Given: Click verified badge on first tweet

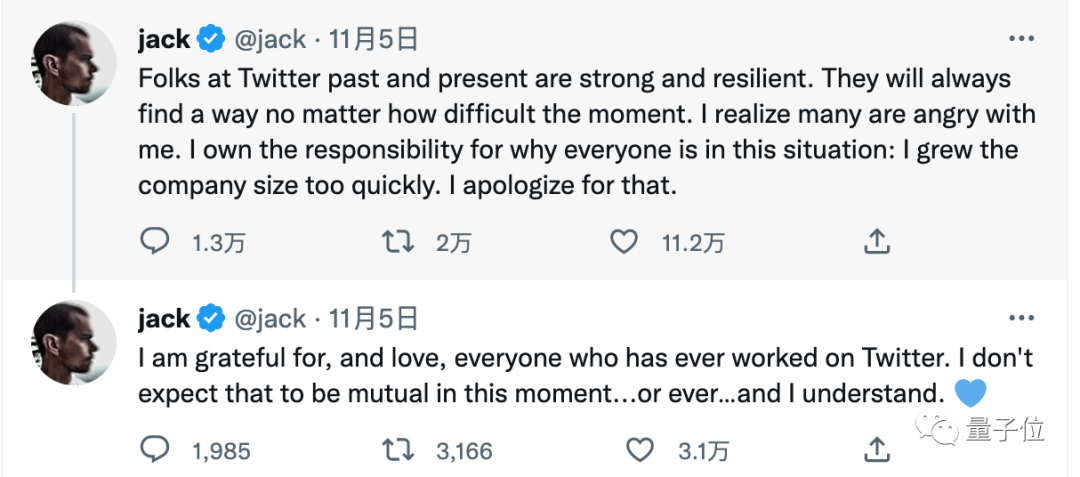Looking at the screenshot, I should point(210,40).
